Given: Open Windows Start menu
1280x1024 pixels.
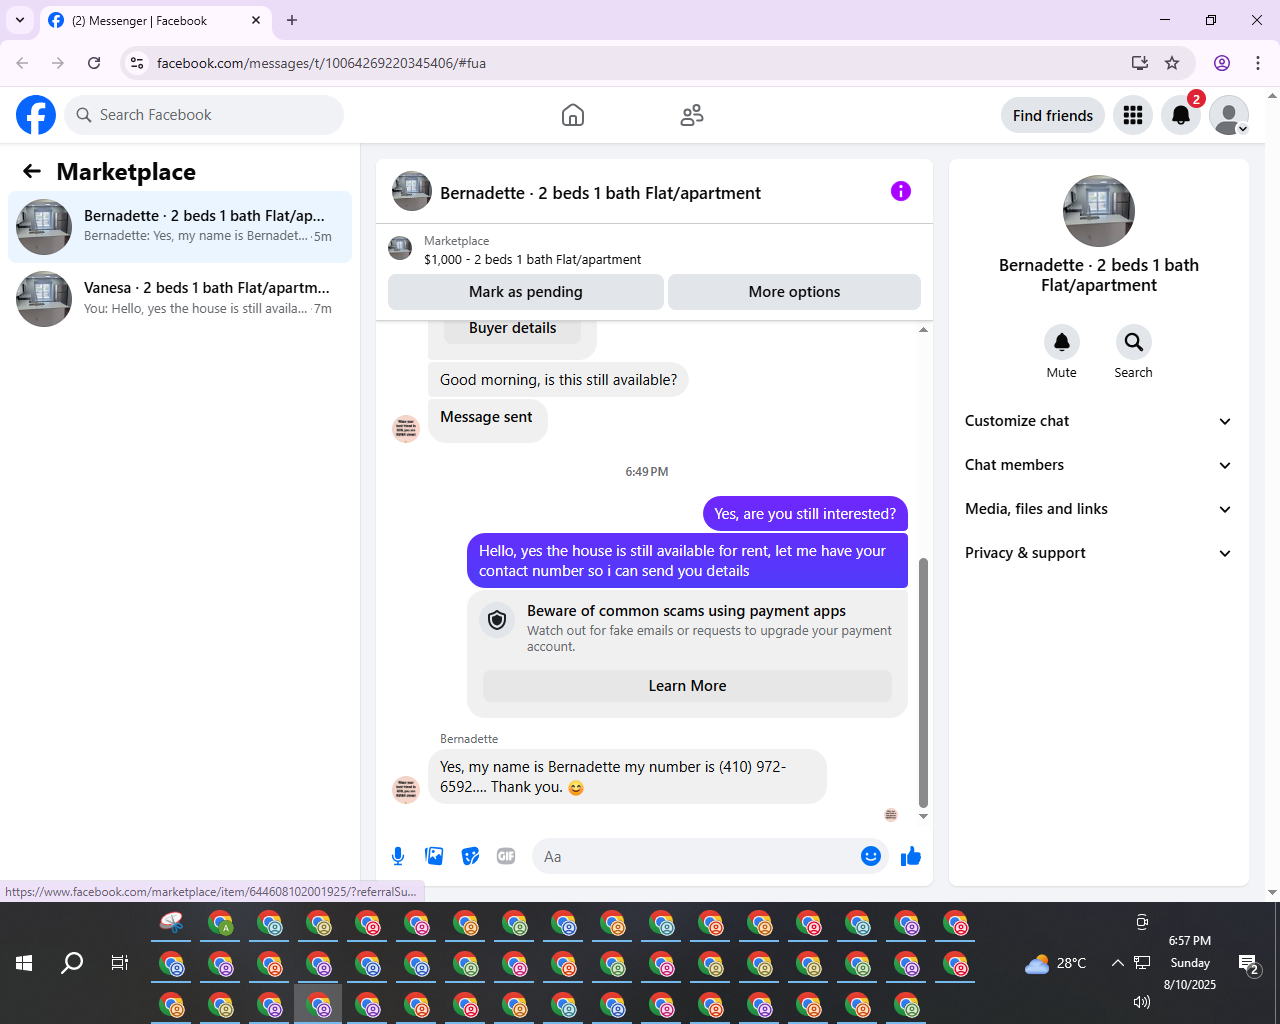Looking at the screenshot, I should (24, 963).
